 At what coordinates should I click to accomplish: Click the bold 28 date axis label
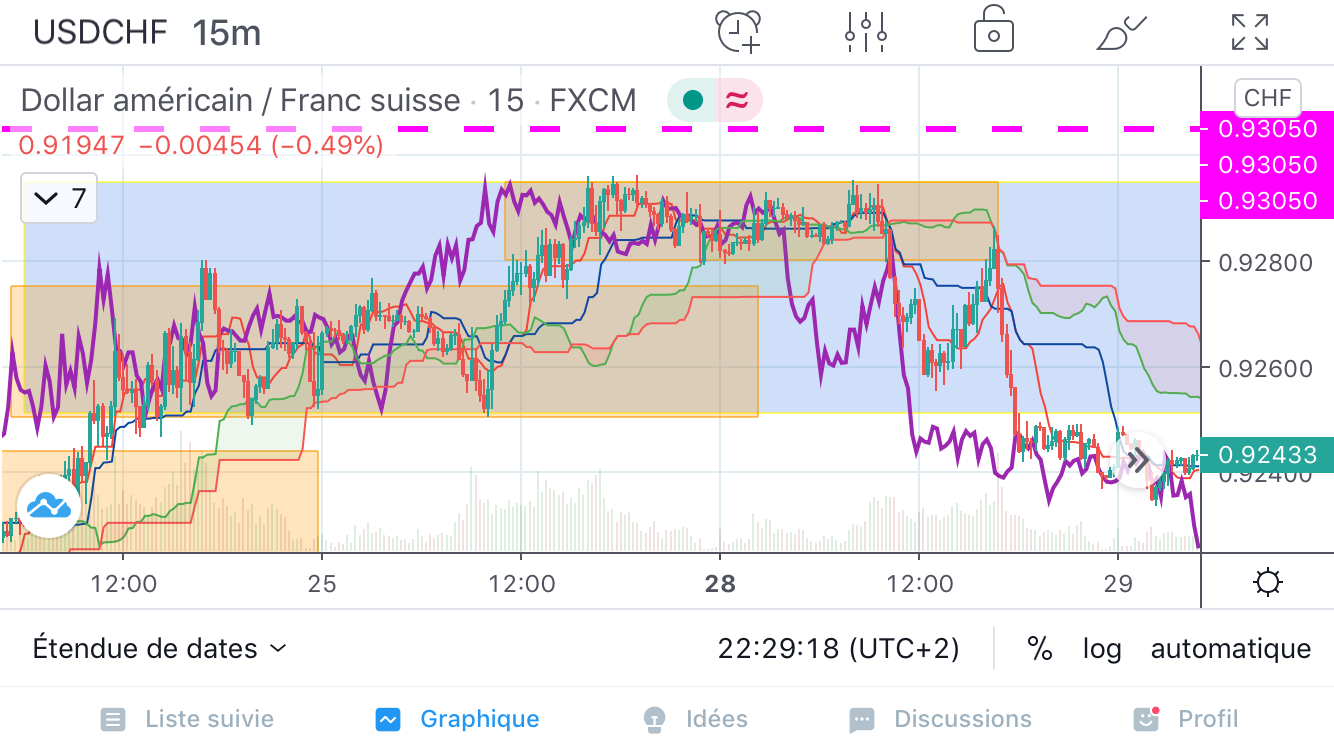(720, 583)
